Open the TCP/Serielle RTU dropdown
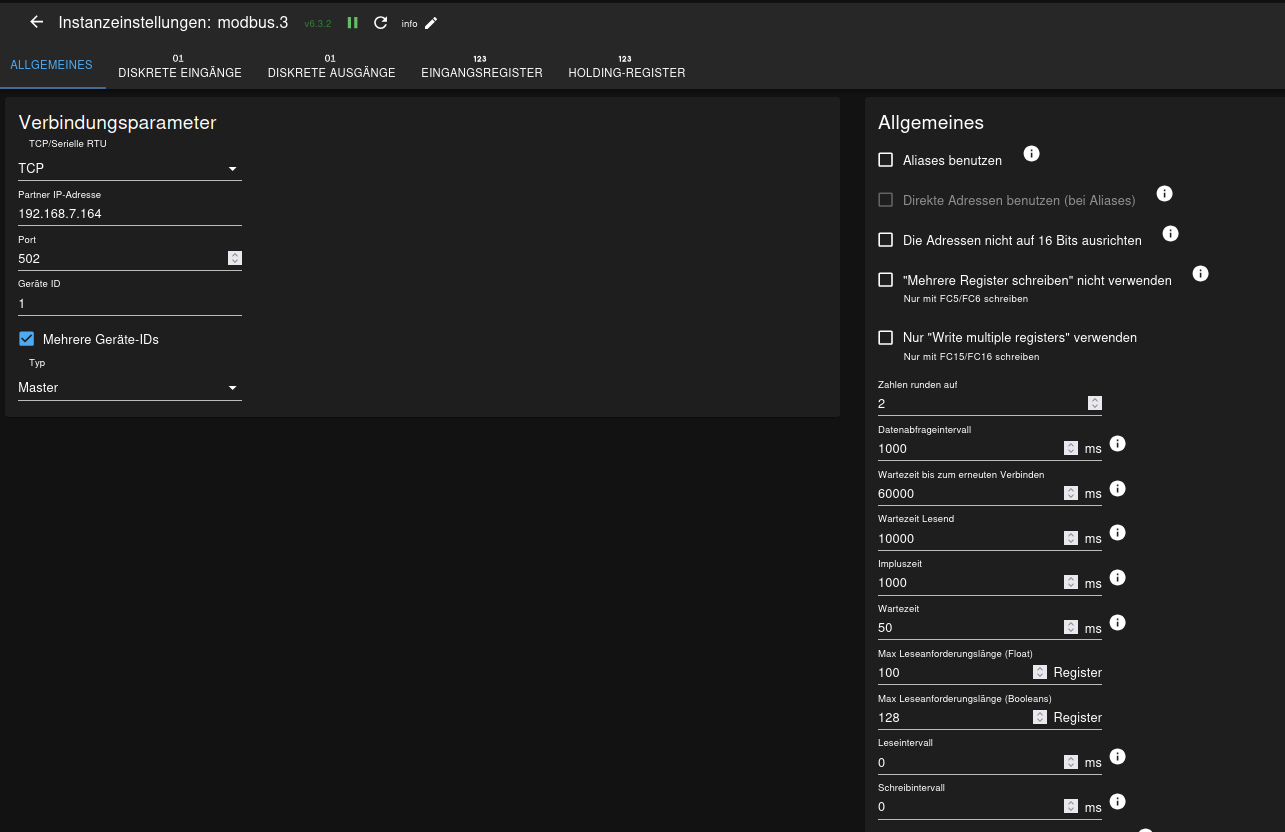This screenshot has height=832, width=1285. [x=130, y=168]
